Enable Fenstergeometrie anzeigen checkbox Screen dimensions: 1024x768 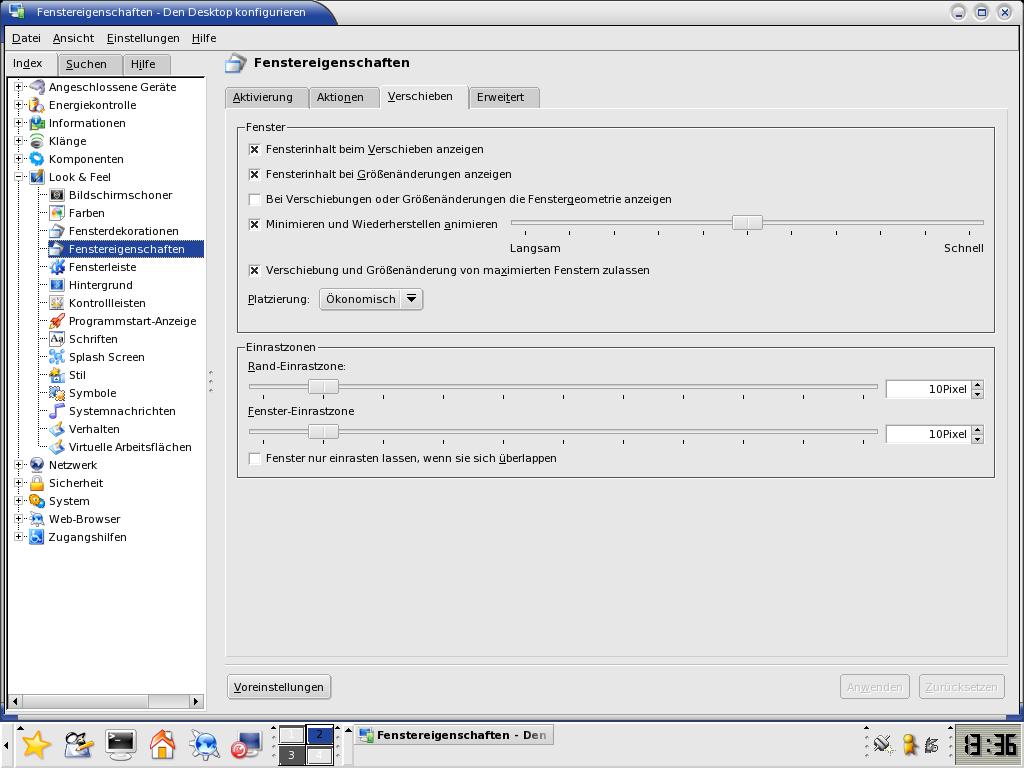(x=255, y=199)
